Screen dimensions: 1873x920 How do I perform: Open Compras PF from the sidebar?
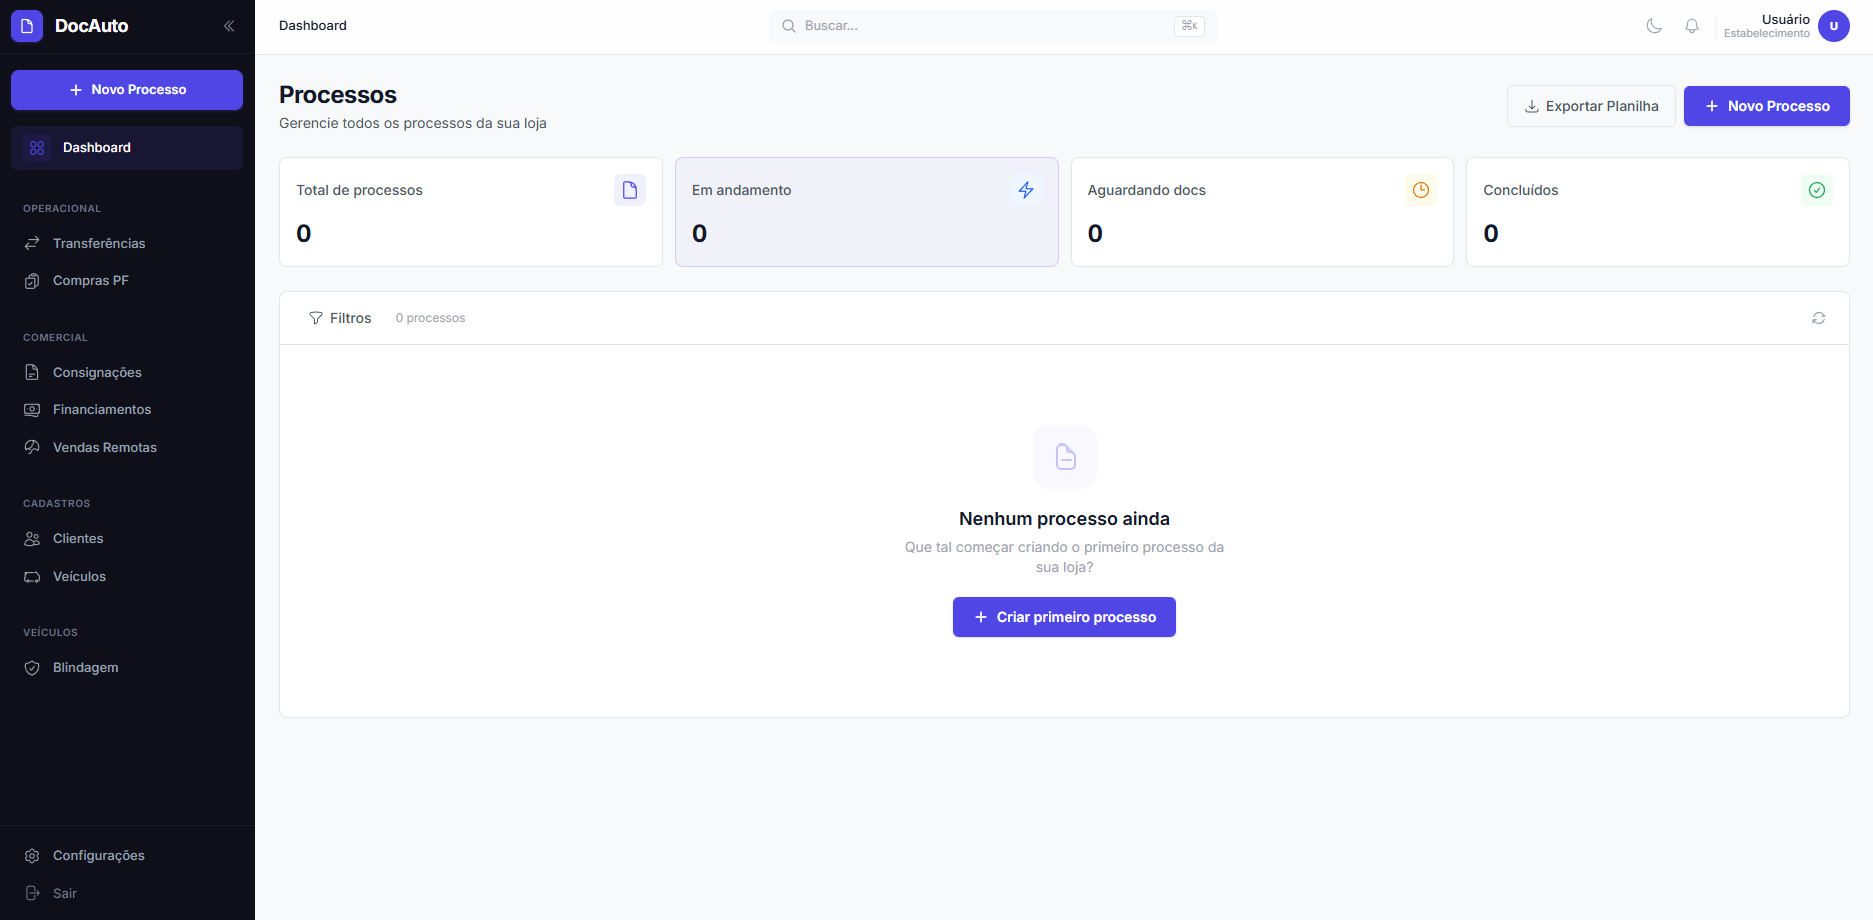click(x=90, y=280)
